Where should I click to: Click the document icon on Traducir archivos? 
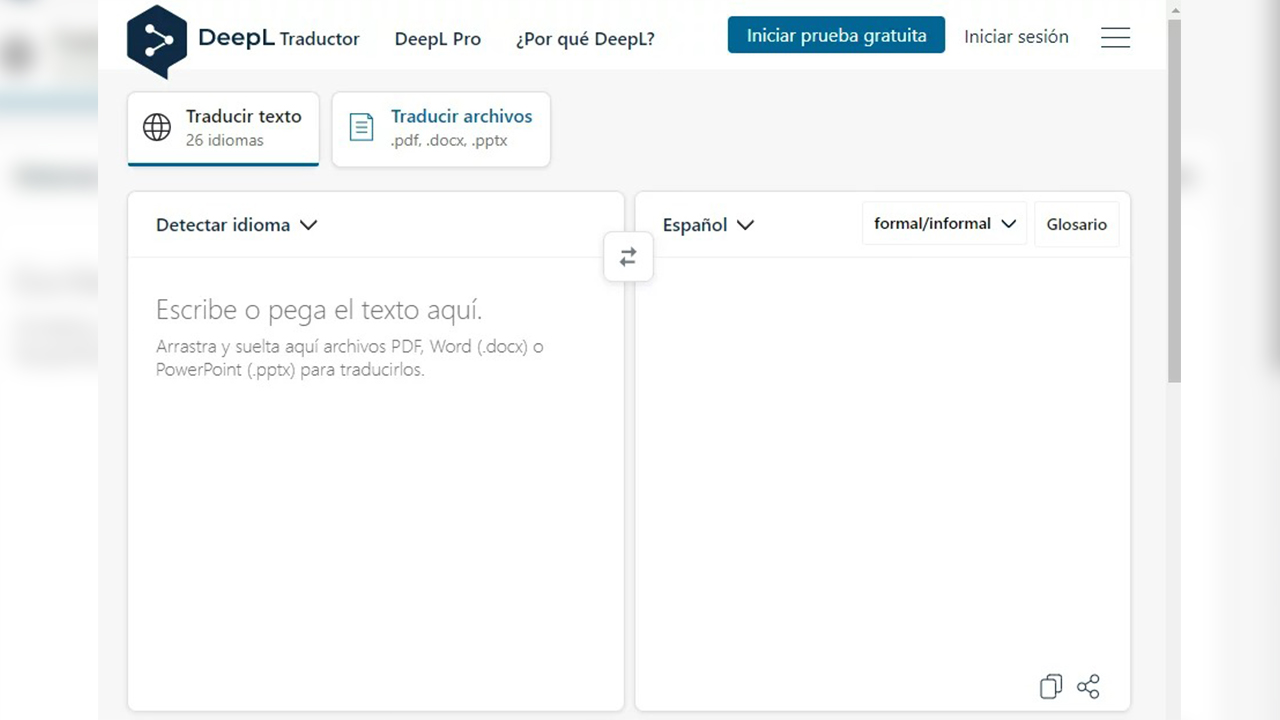tap(361, 128)
